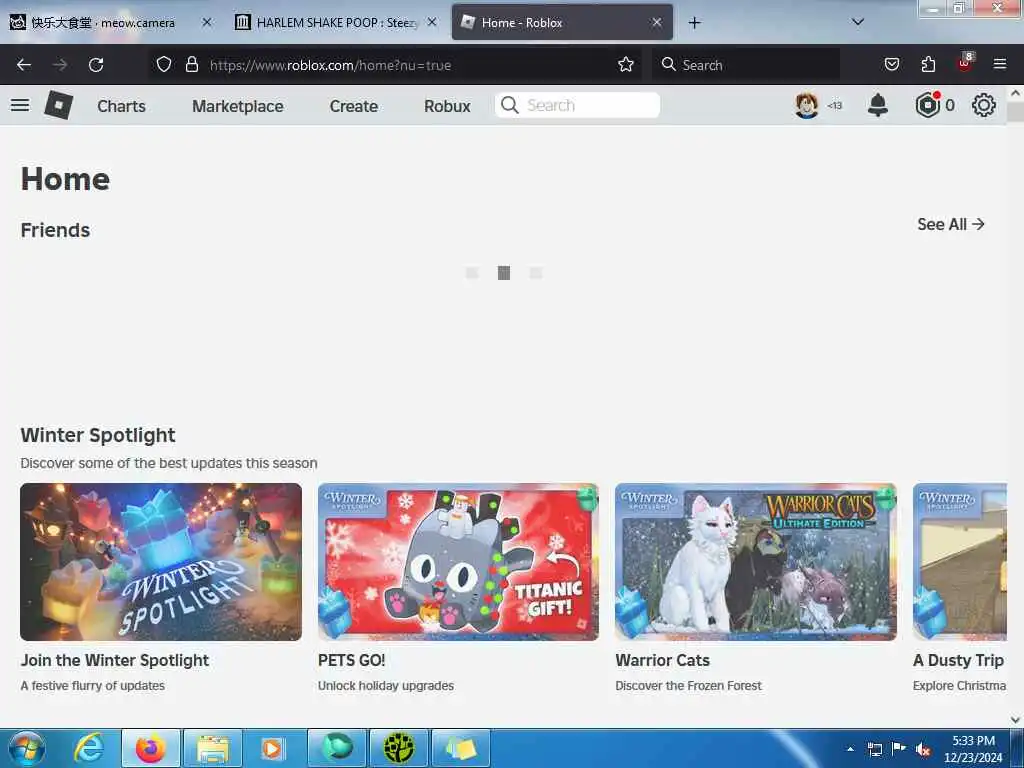The height and width of the screenshot is (768, 1024).
Task: Open the teal sphere app on taskbar
Action: 337,748
